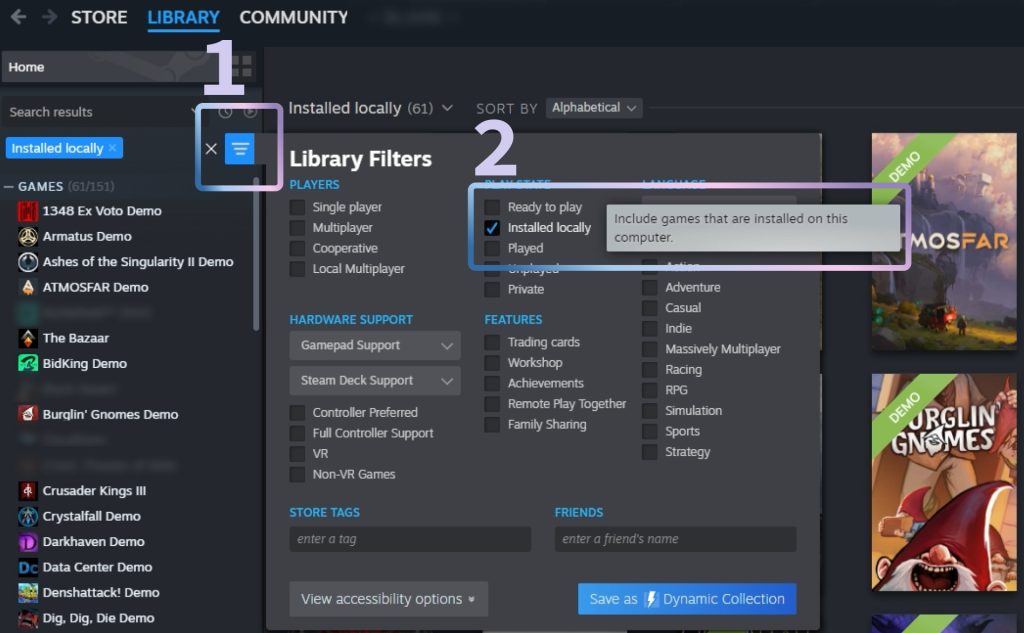Click the blue library filter icon
1024x633 pixels.
(x=239, y=149)
